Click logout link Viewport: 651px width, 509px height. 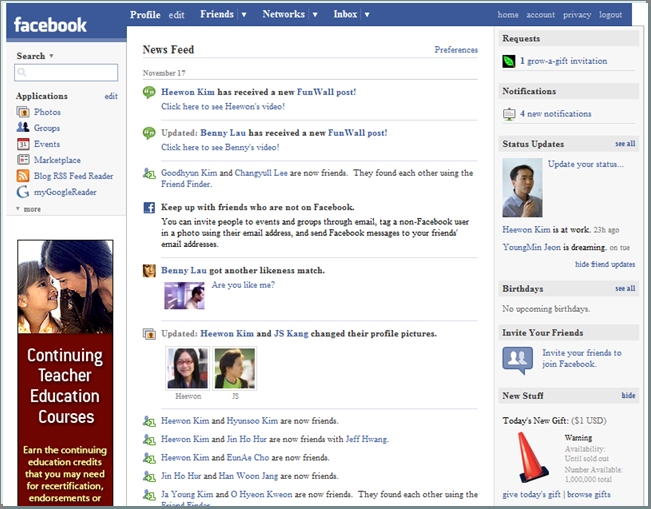[610, 15]
